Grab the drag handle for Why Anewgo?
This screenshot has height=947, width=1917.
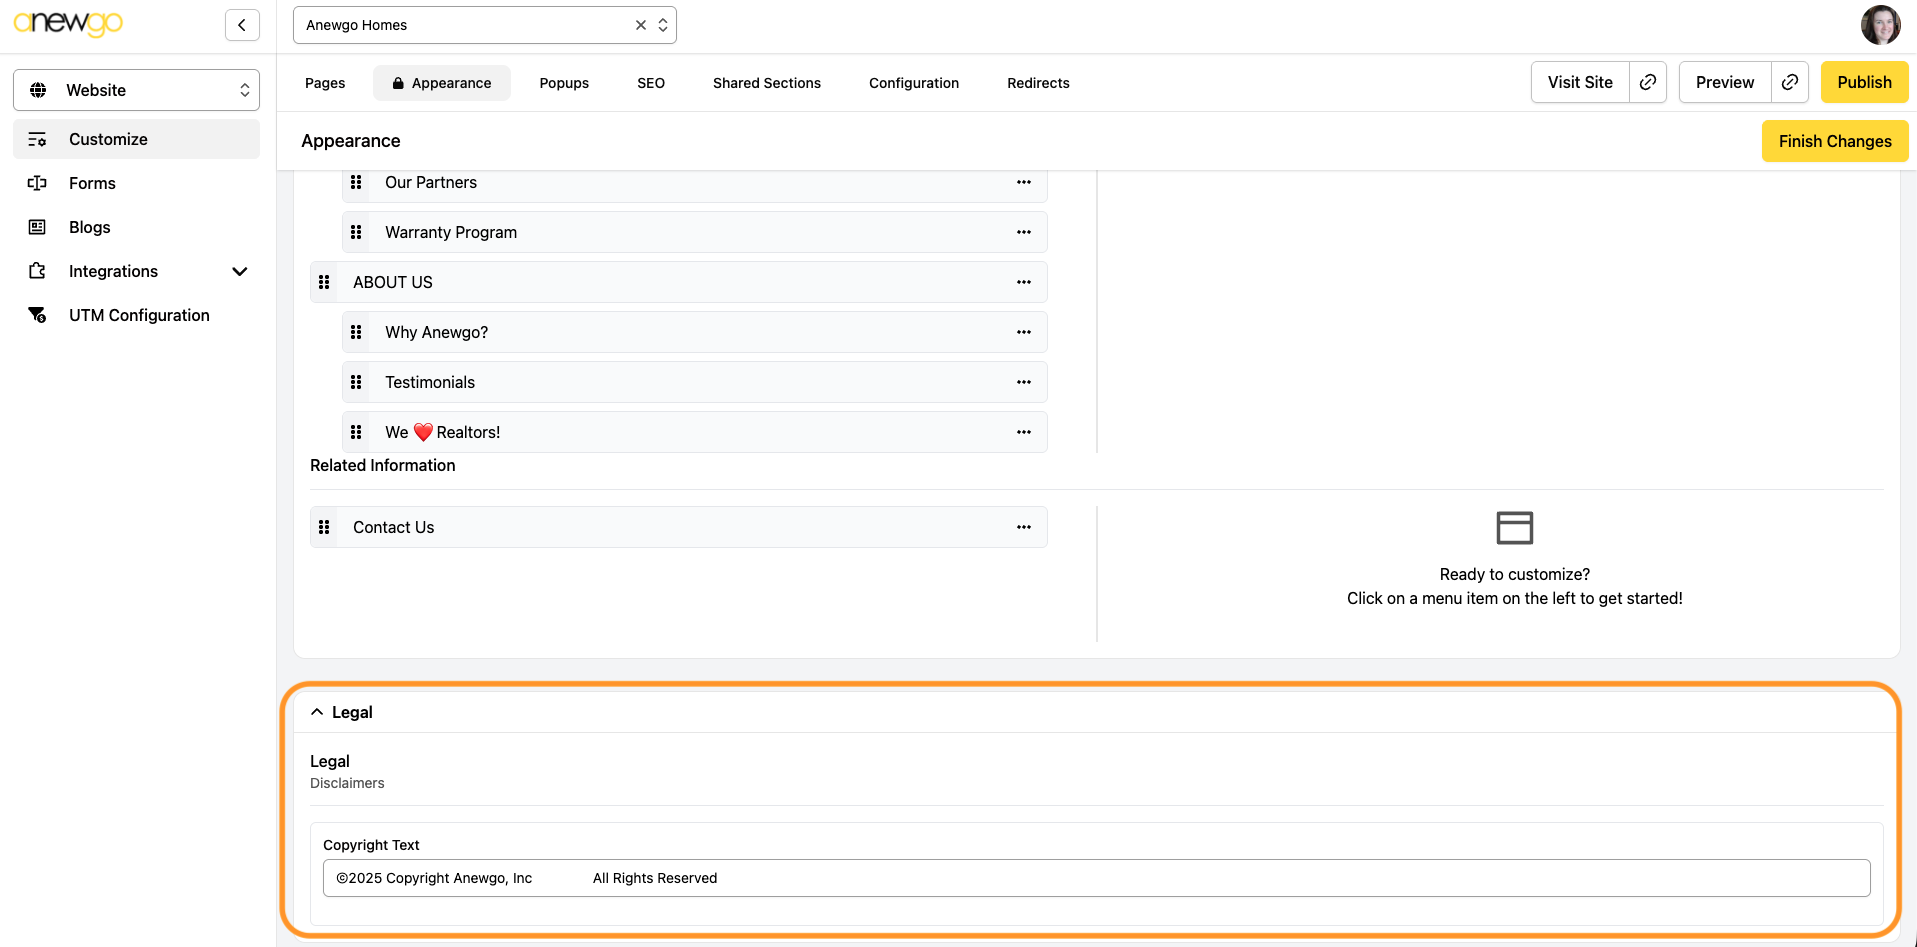[x=356, y=332]
